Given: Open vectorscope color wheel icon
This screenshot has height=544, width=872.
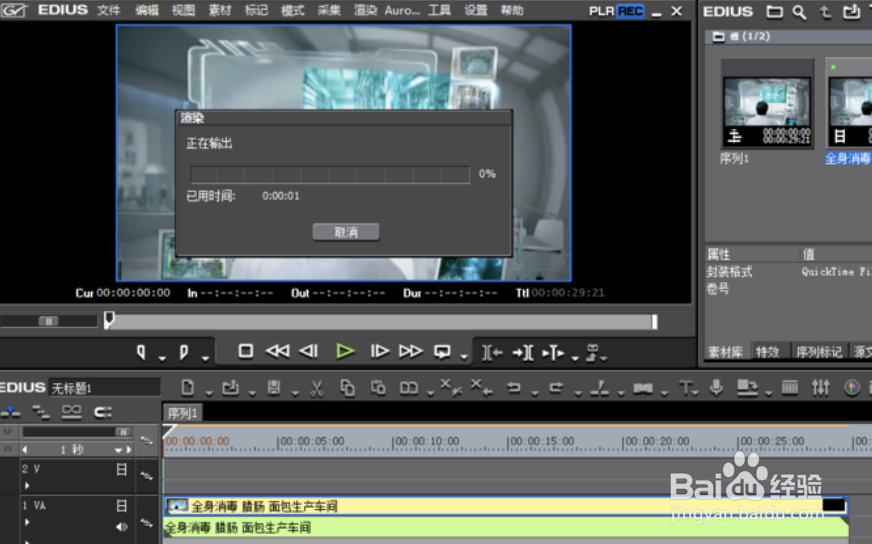Looking at the screenshot, I should point(851,388).
